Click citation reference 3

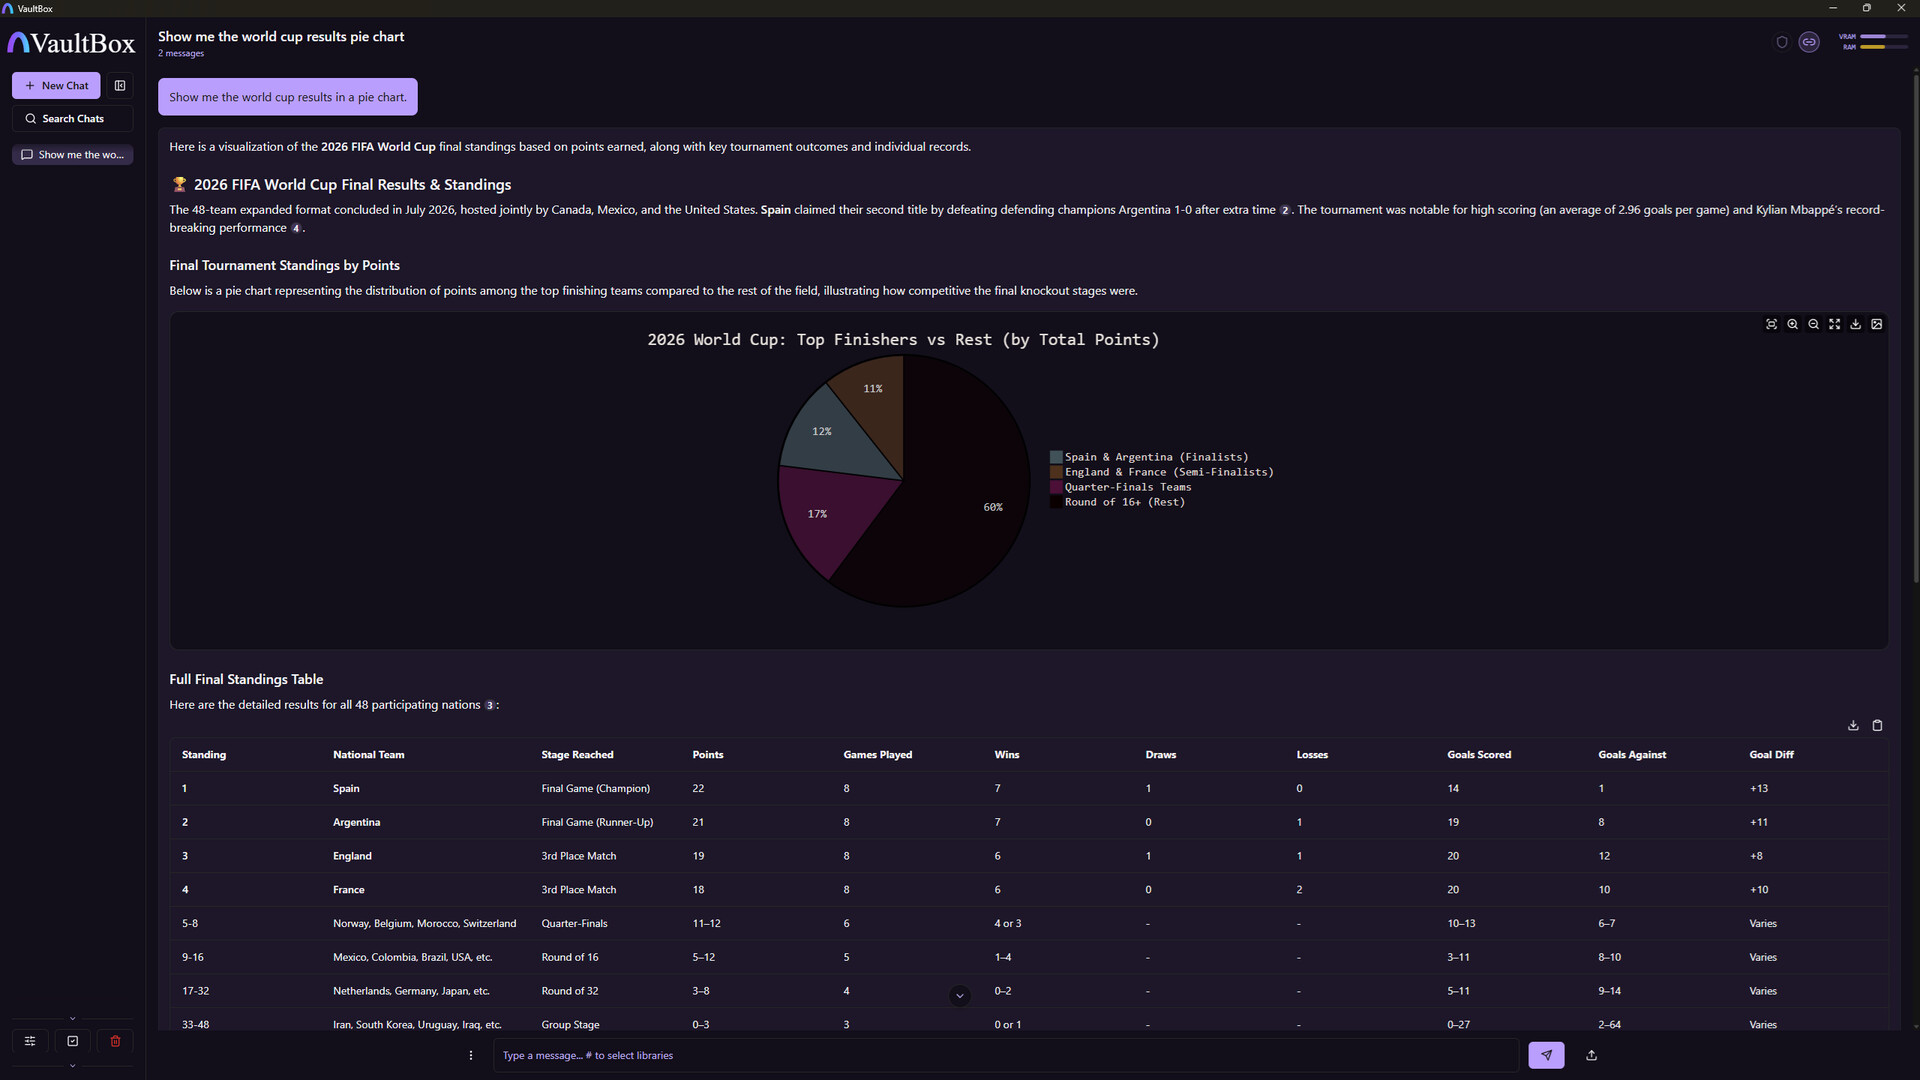[489, 706]
